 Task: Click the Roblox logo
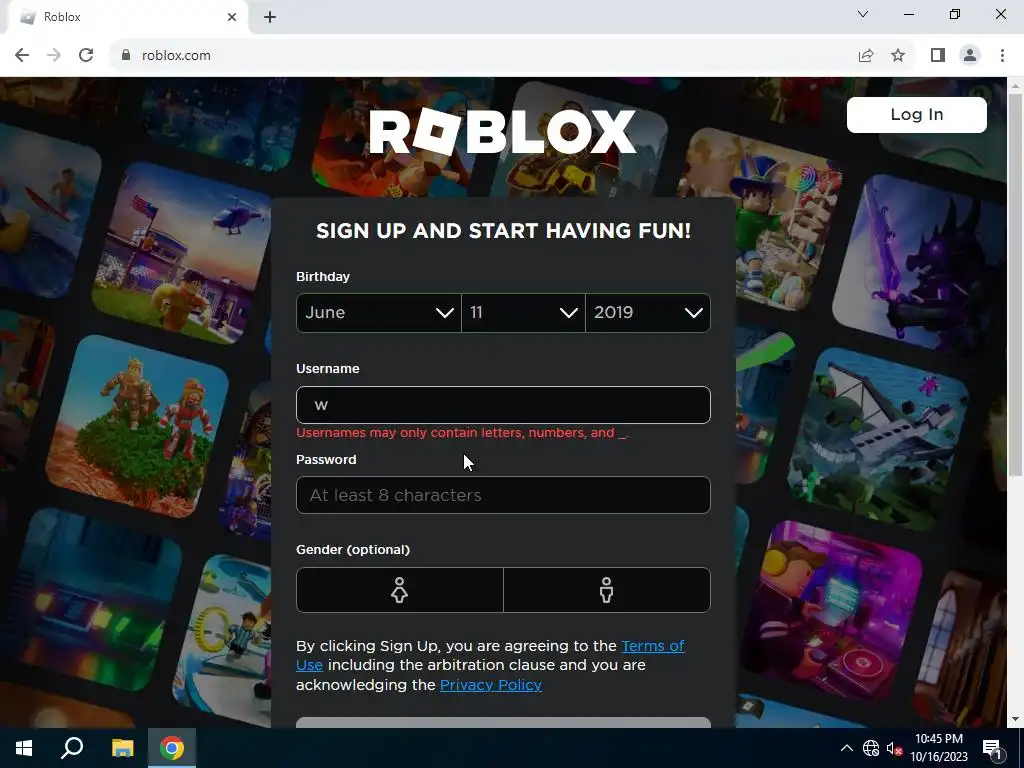point(502,132)
